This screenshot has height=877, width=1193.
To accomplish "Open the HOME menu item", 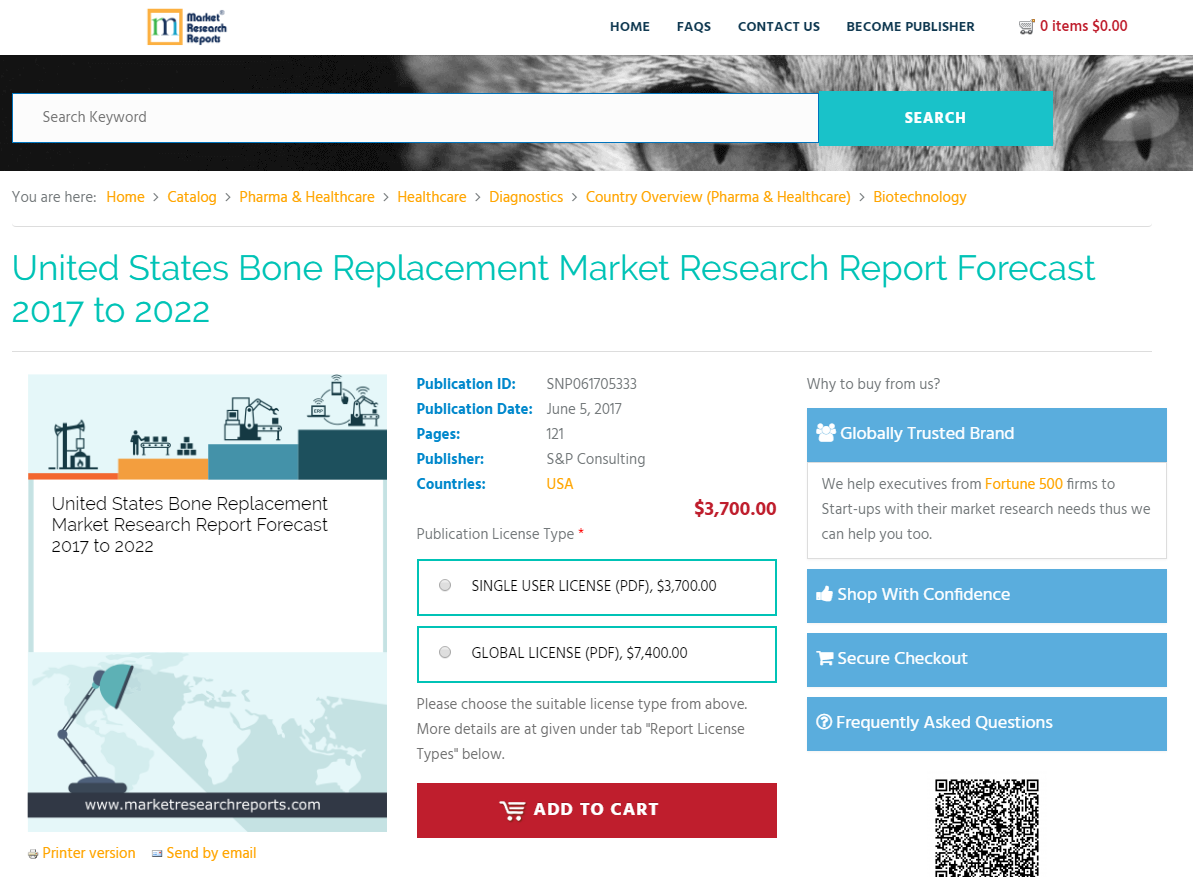I will pos(629,27).
